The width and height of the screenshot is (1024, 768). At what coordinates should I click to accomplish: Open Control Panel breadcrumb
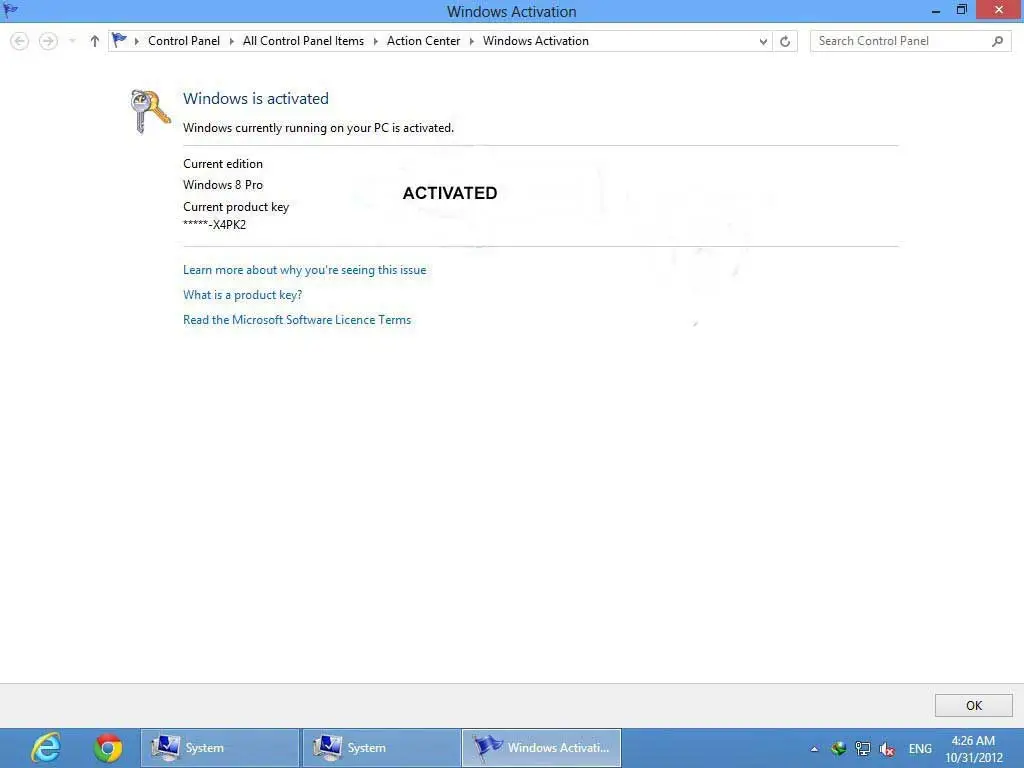point(184,40)
